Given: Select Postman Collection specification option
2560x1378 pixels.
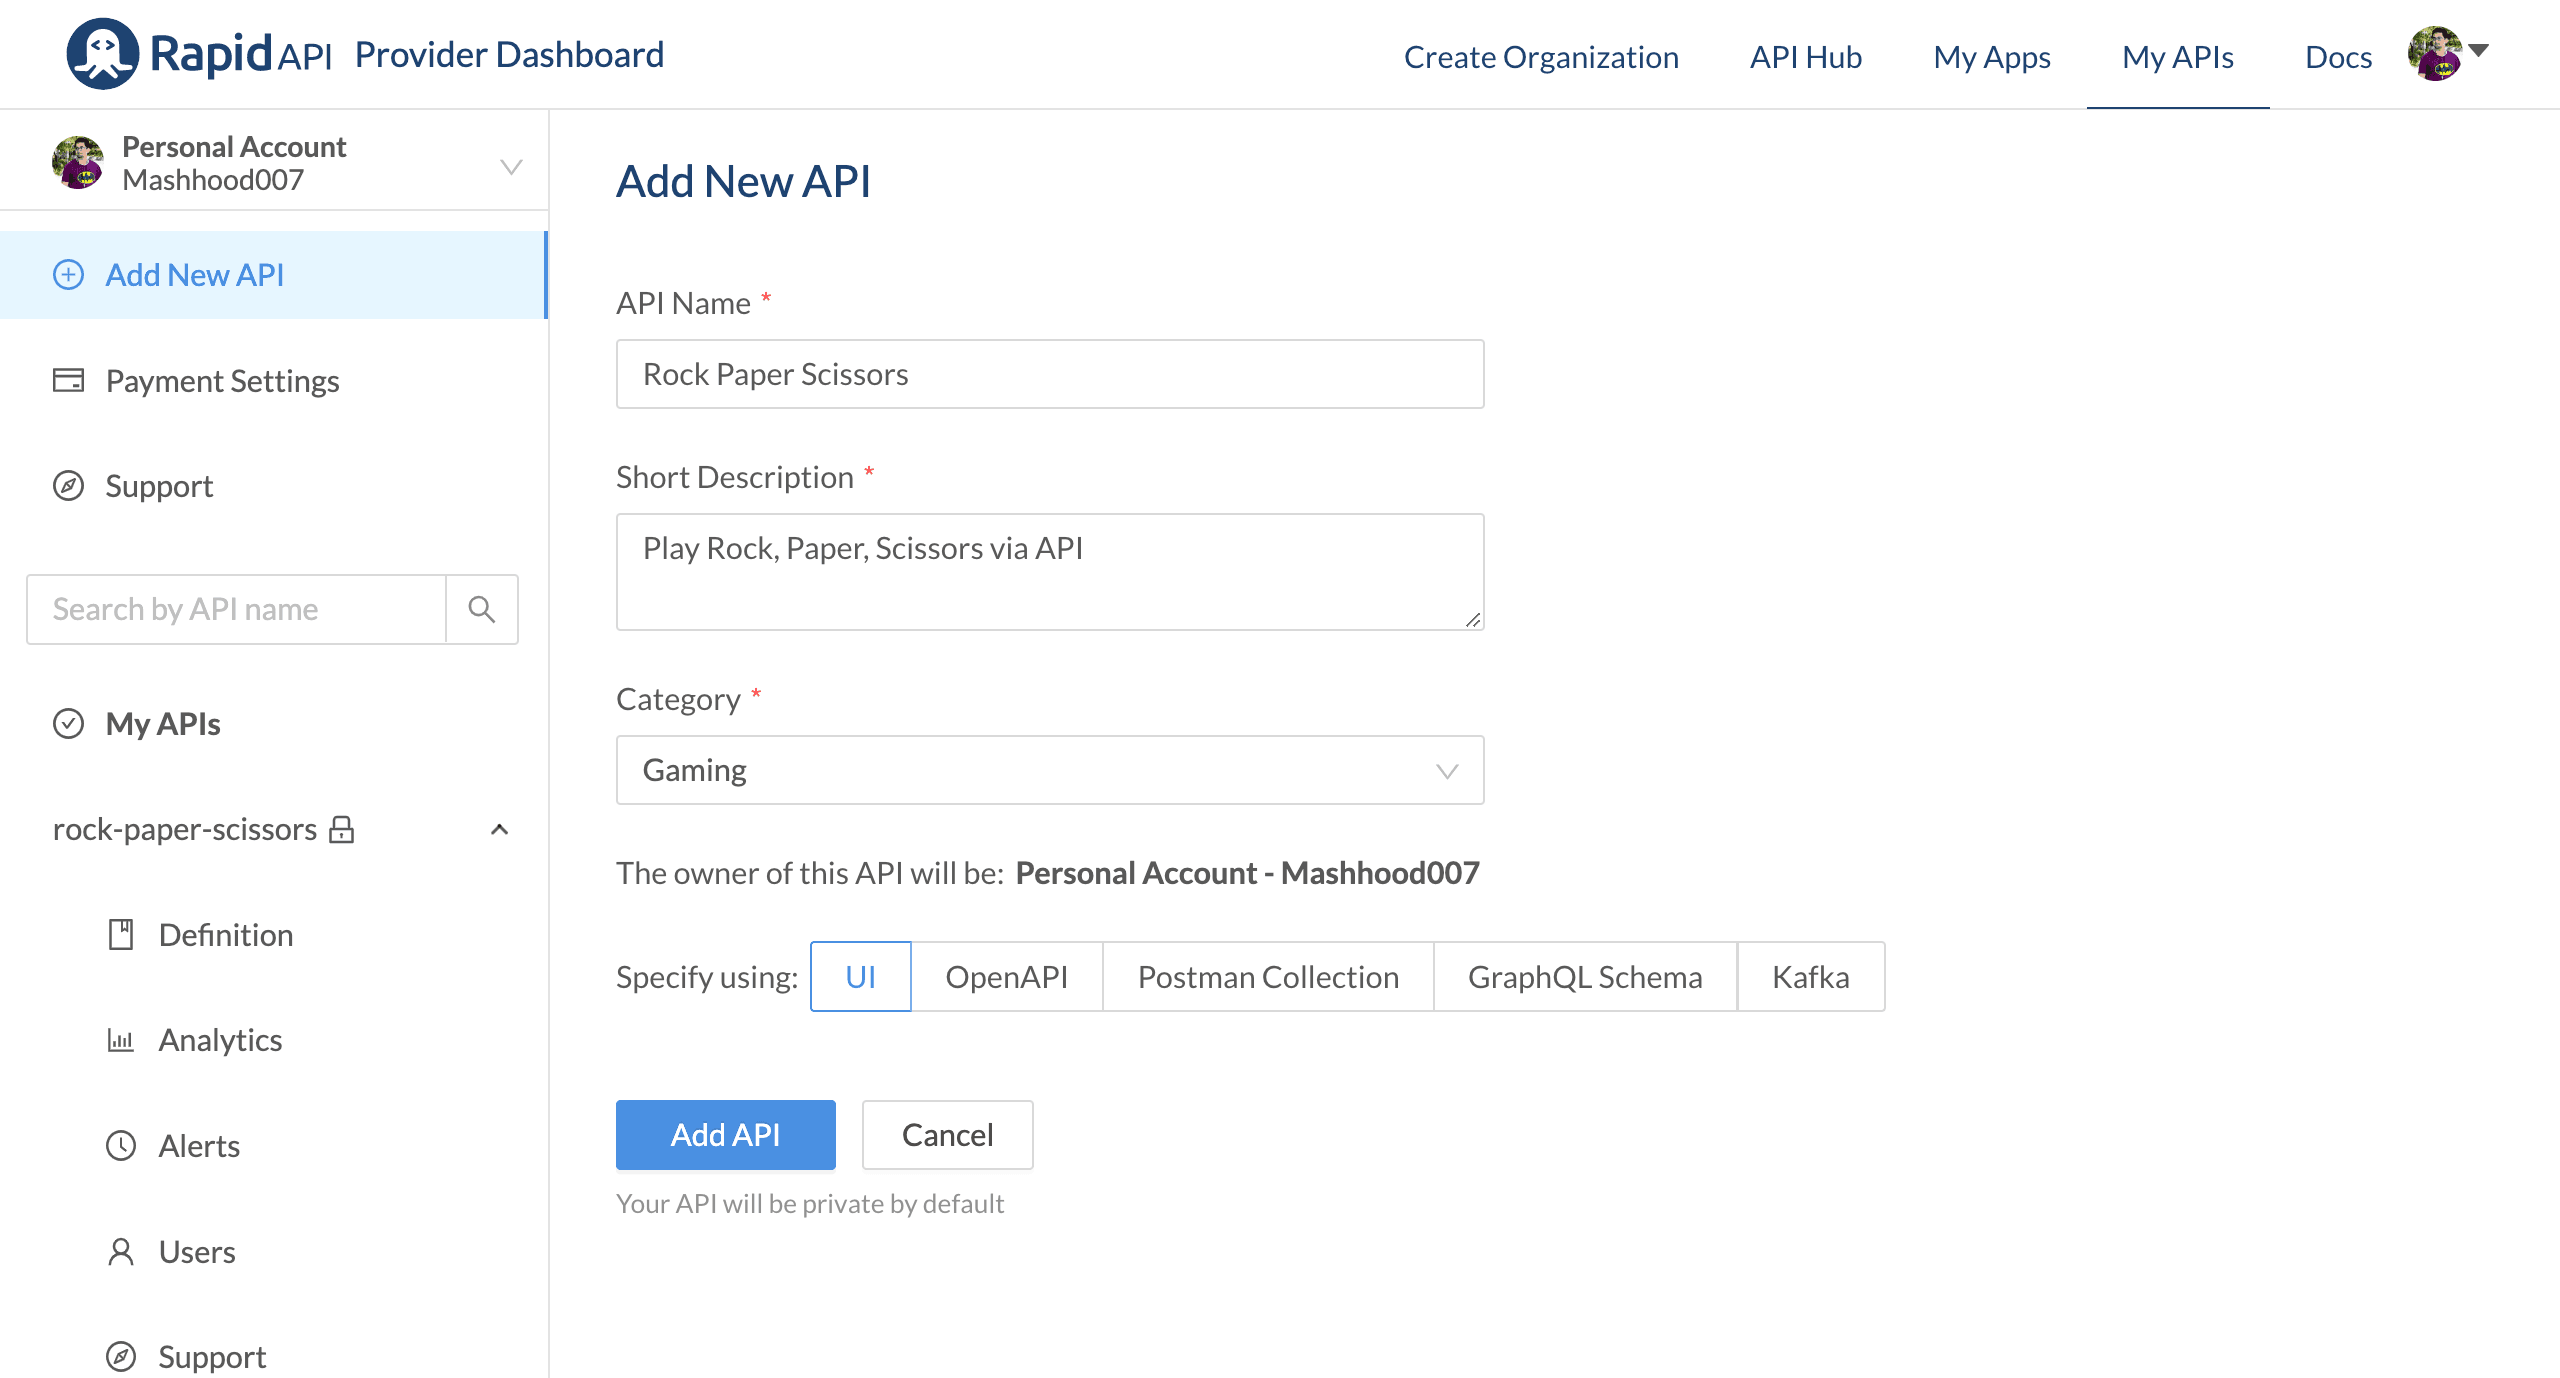Looking at the screenshot, I should tap(1268, 977).
